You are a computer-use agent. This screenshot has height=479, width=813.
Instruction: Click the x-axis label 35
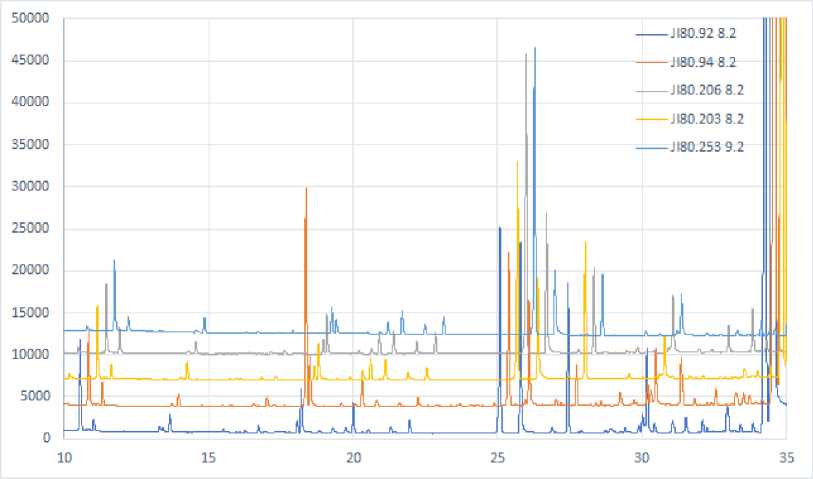[787, 458]
